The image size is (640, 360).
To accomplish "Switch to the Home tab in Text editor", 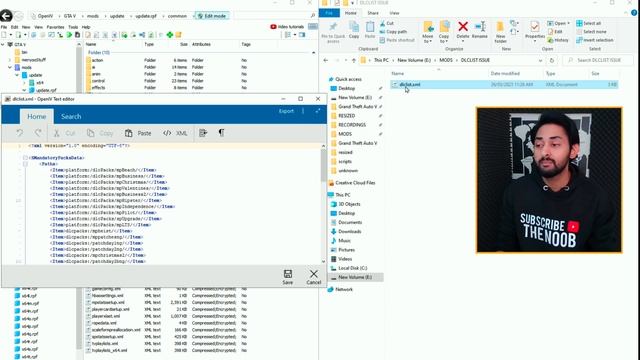I will (37, 116).
